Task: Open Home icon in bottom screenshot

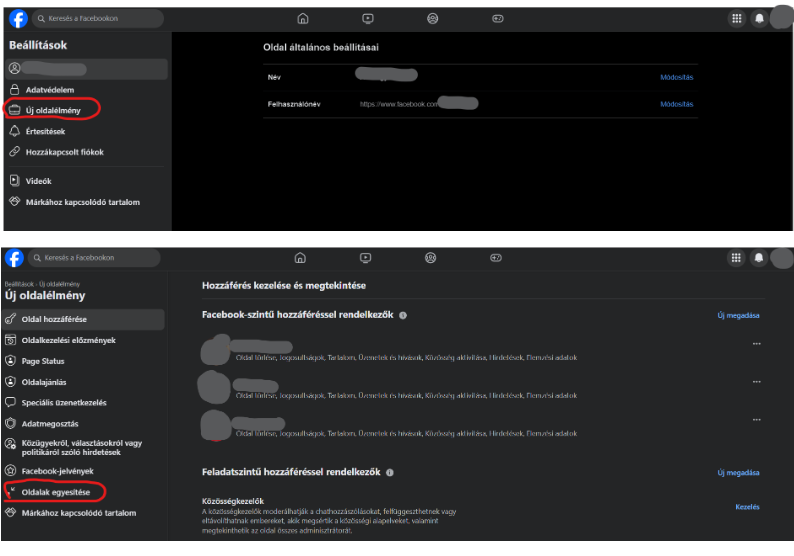Action: pos(300,258)
